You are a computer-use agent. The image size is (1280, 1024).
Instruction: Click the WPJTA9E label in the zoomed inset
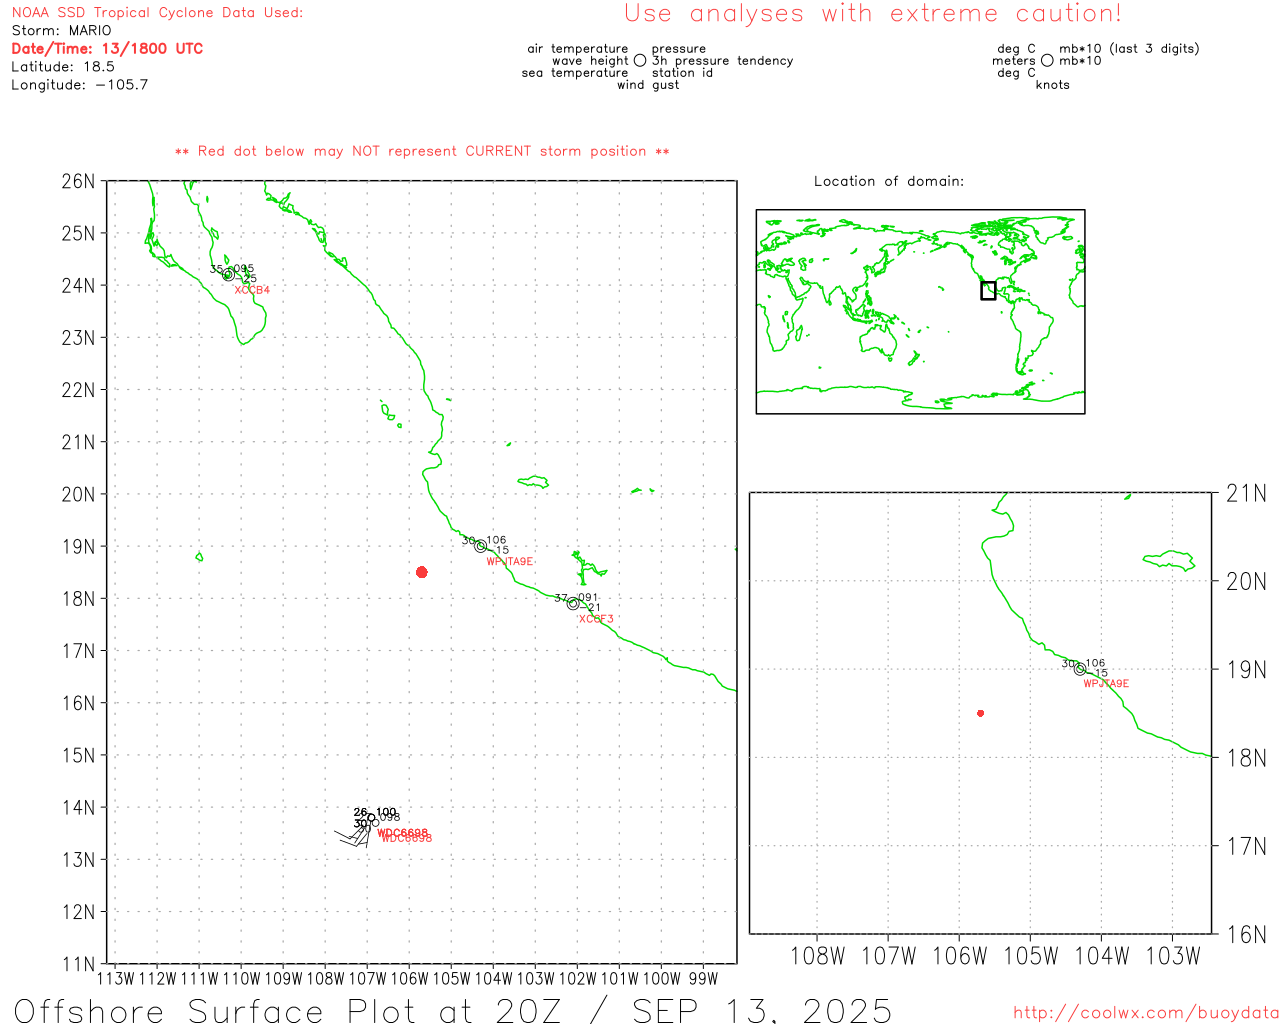click(x=1106, y=684)
